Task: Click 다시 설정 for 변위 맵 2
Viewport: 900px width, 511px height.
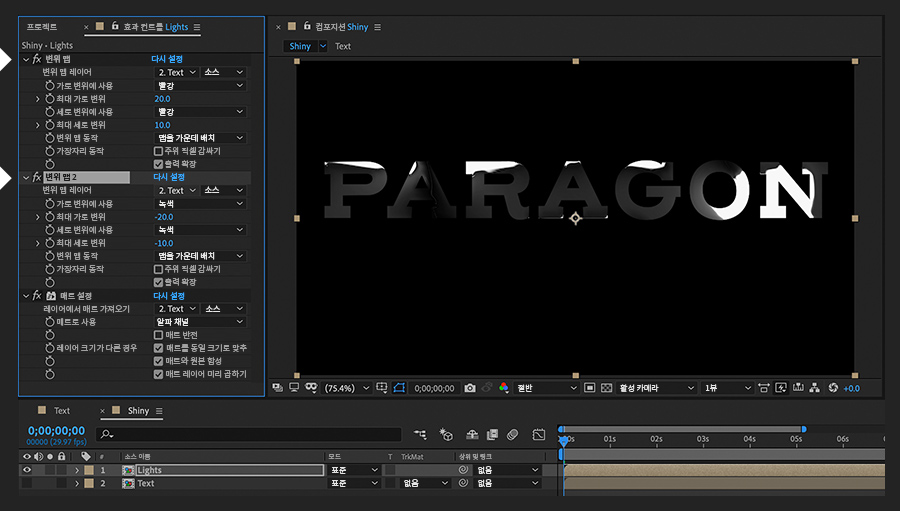Action: click(x=168, y=177)
